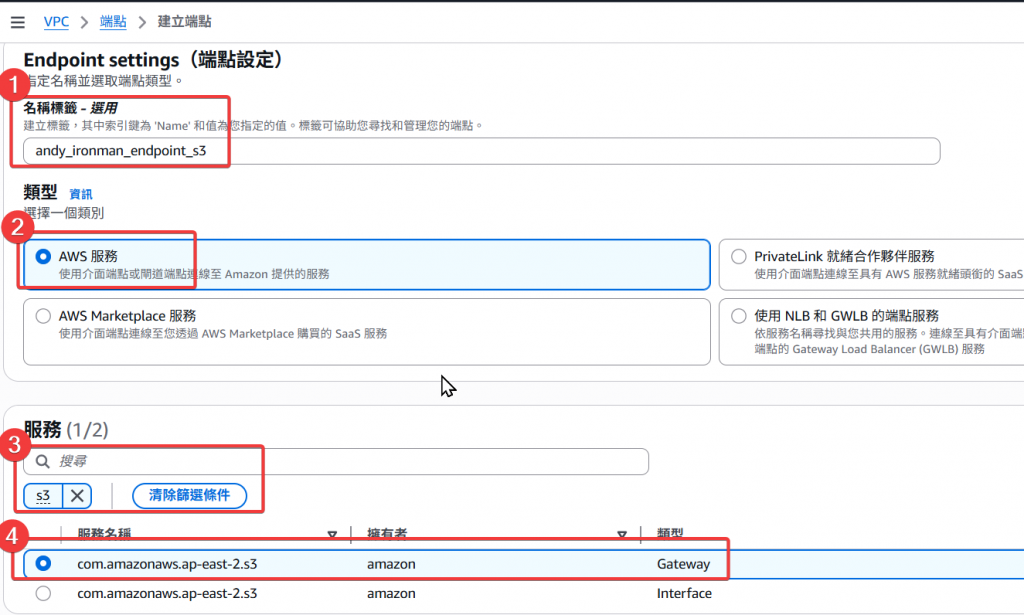
Task: Click the Endpoint settings heading
Action: [x=154, y=60]
